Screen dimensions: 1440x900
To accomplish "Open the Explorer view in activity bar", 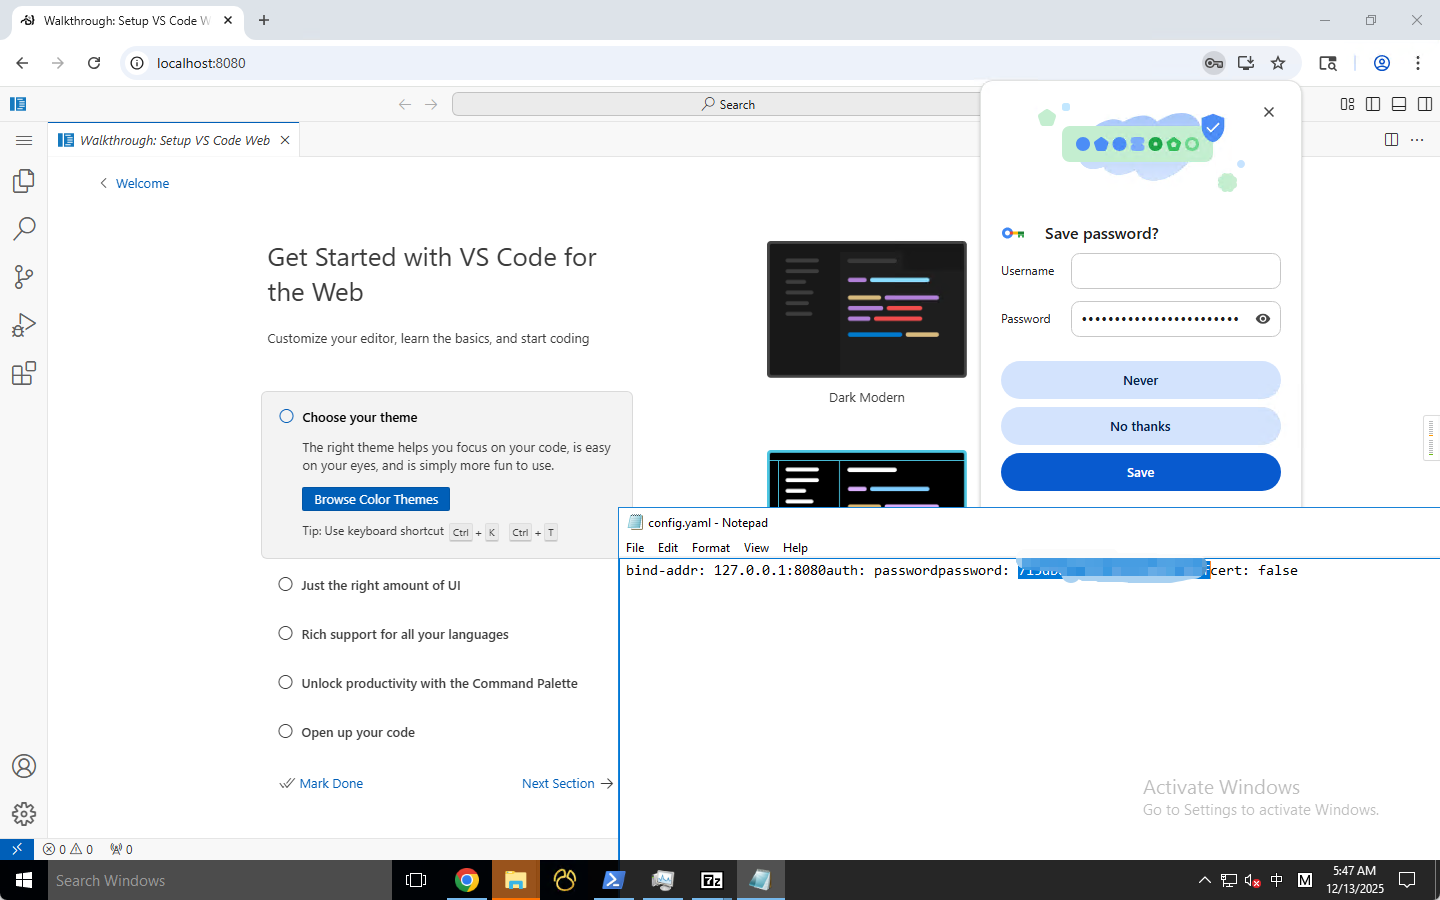I will [24, 181].
